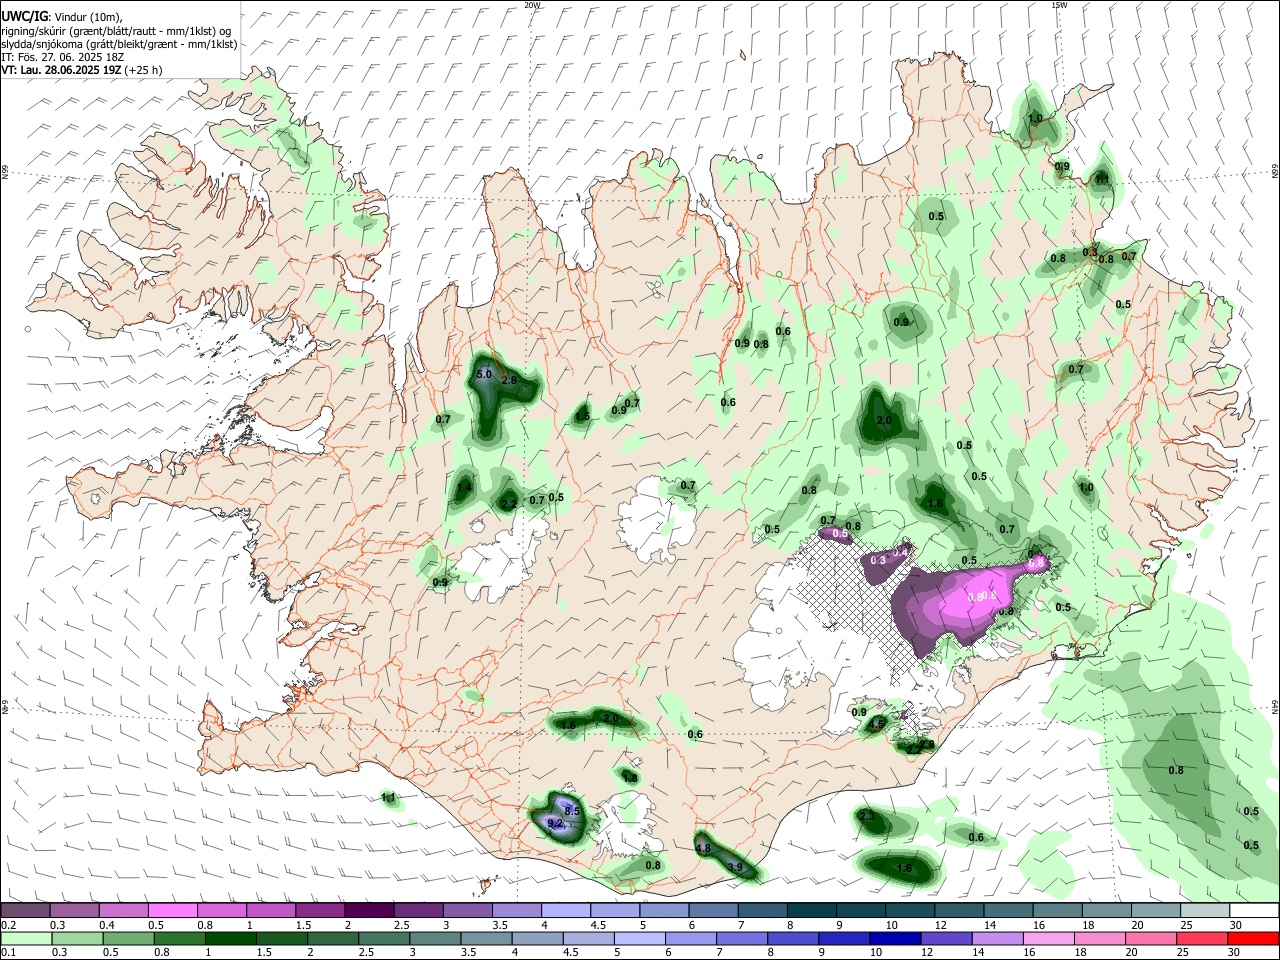
Task: Click the 8.5 precipitation value
Action: click(573, 811)
